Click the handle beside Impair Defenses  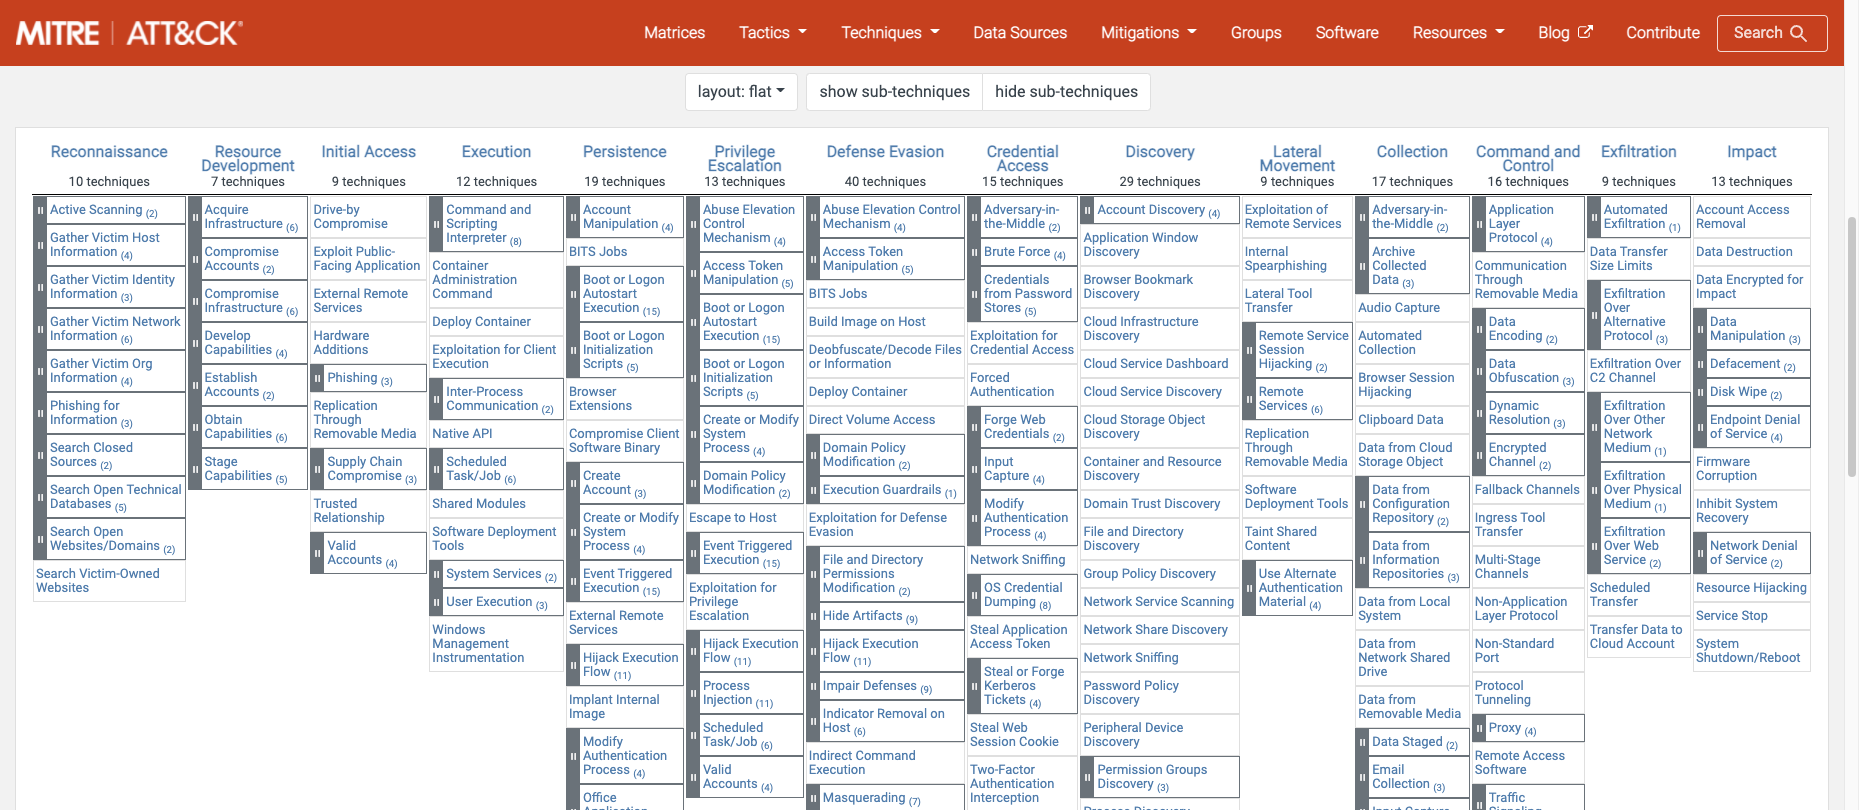813,686
